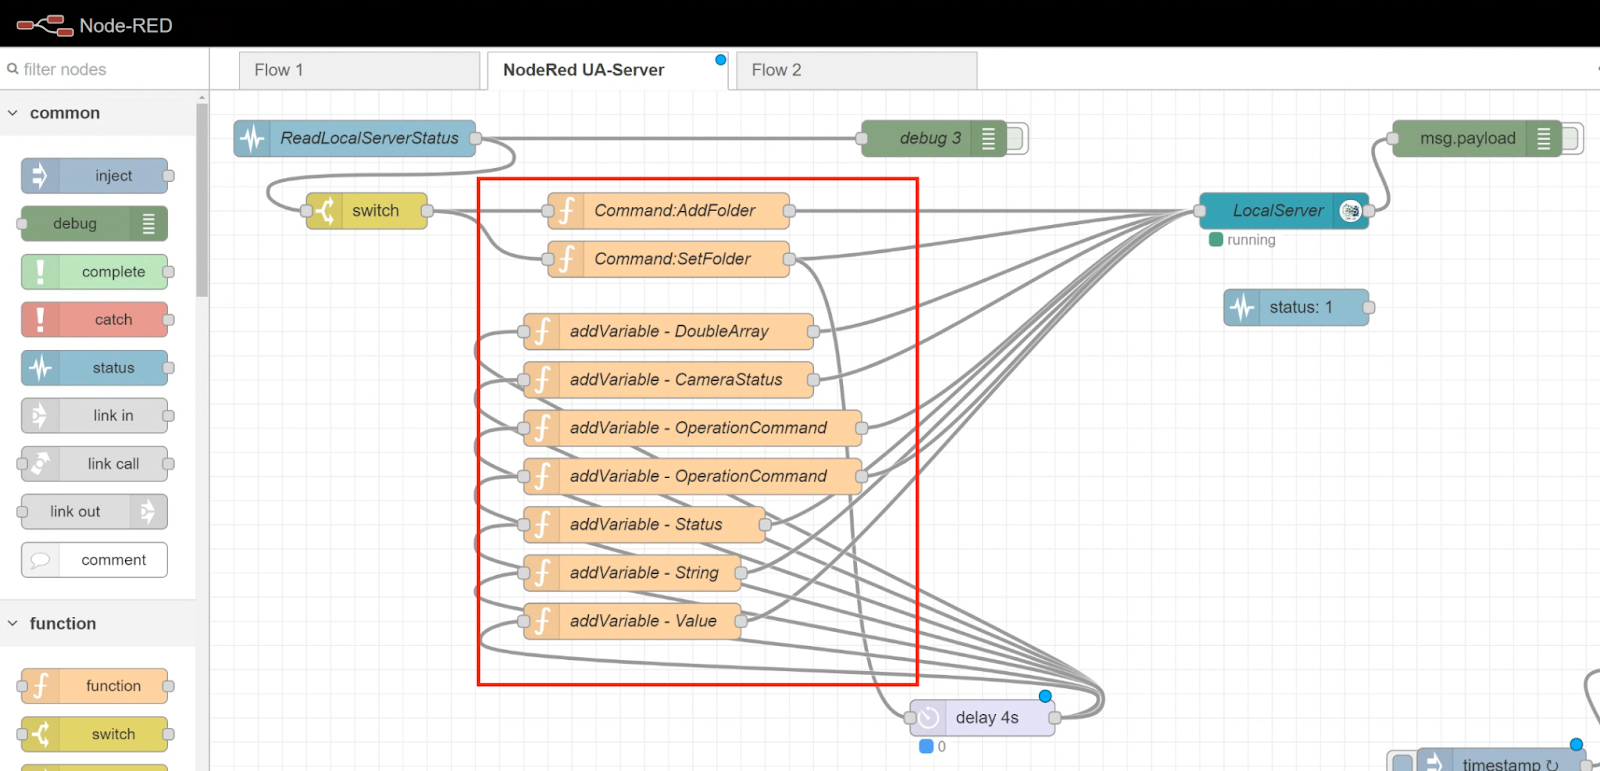
Task: Switch to the NodeRed UA-Server tab
Action: pyautogui.click(x=607, y=70)
